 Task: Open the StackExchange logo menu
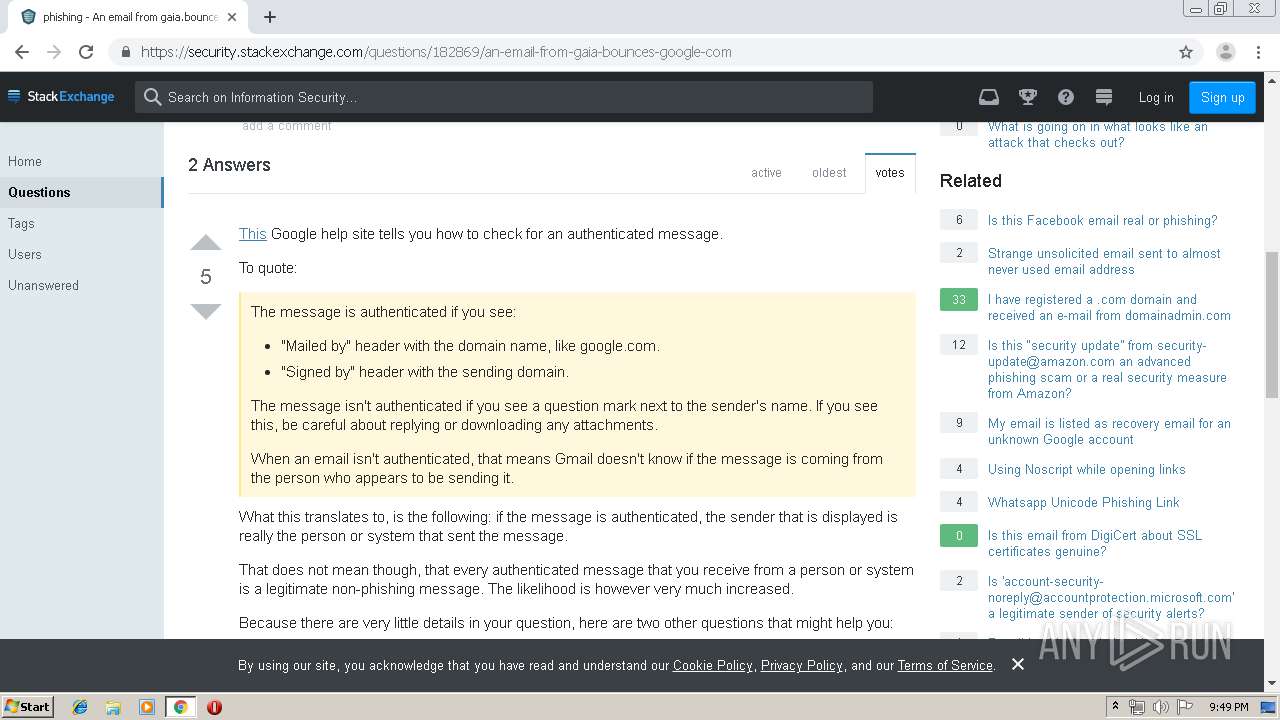pyautogui.click(x=61, y=97)
